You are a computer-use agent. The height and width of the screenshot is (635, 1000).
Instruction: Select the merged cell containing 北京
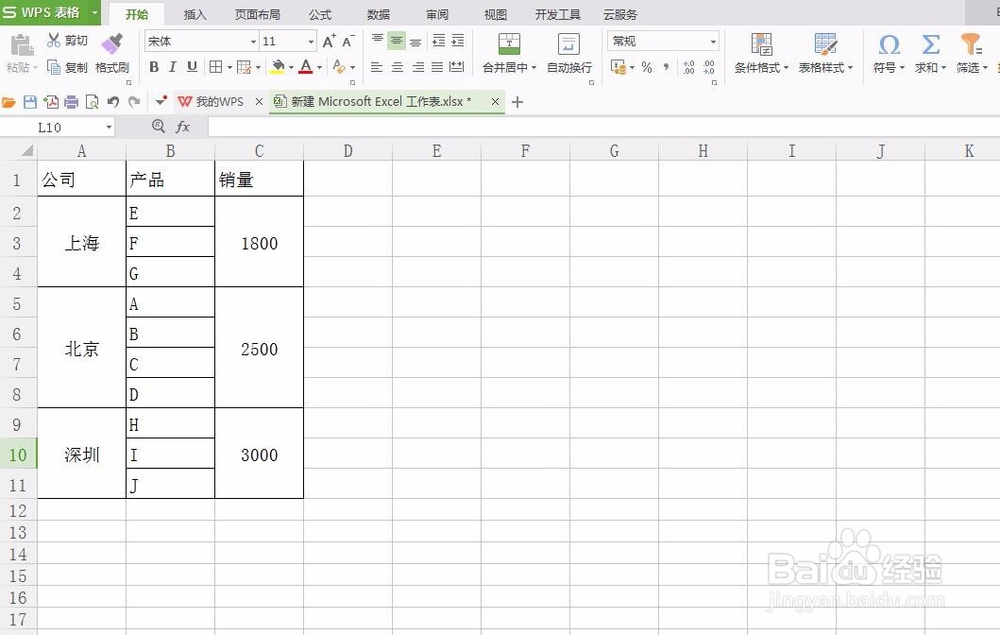click(x=82, y=349)
